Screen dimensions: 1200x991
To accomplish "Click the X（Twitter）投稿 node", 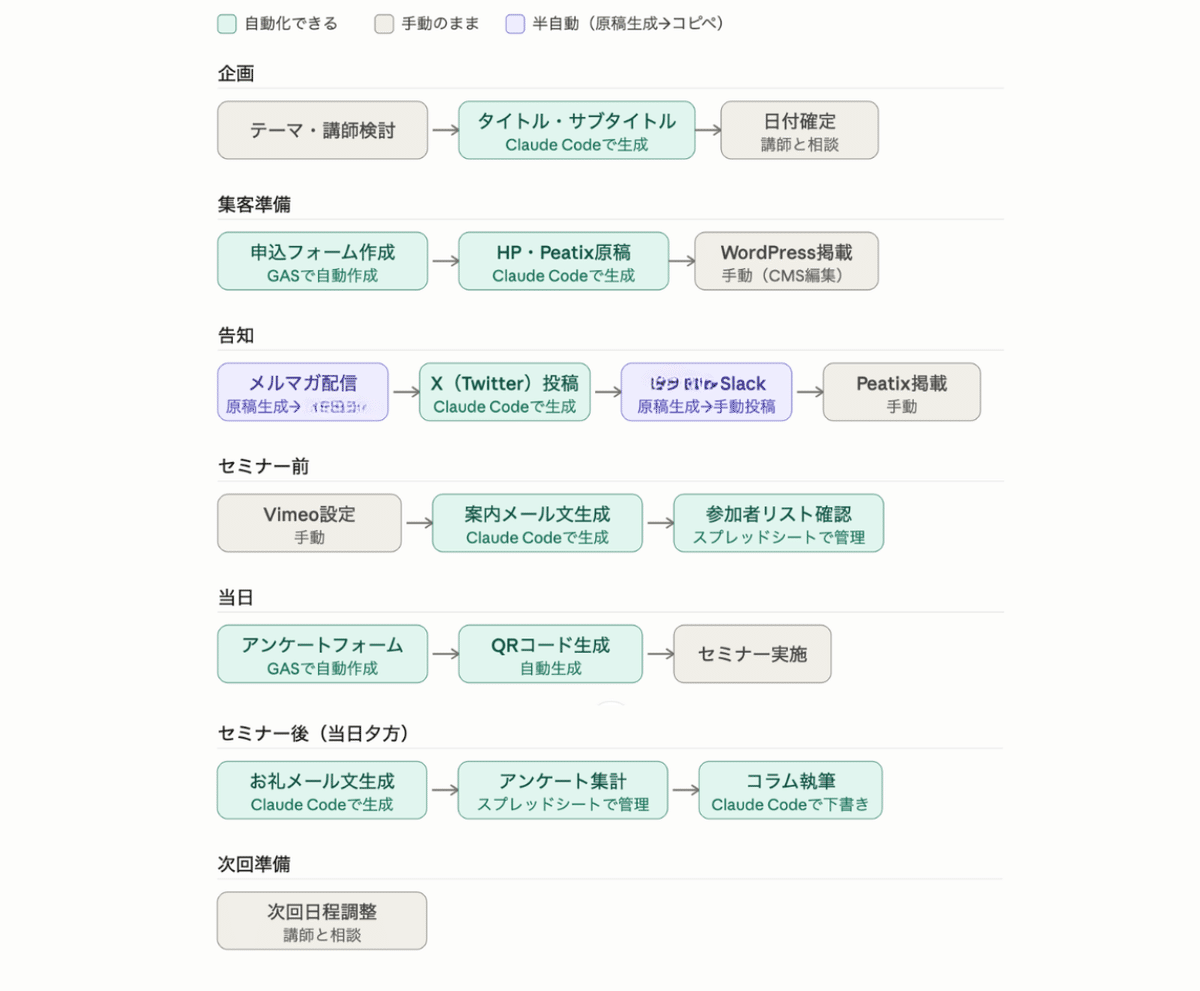I will (504, 392).
